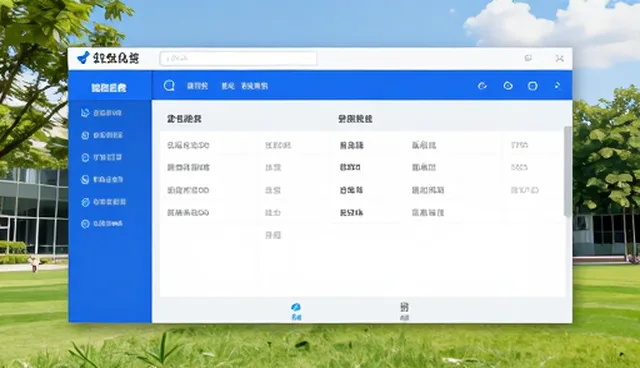Open the third blue toolbar text tab
Image resolution: width=640 pixels, height=368 pixels.
click(x=254, y=86)
